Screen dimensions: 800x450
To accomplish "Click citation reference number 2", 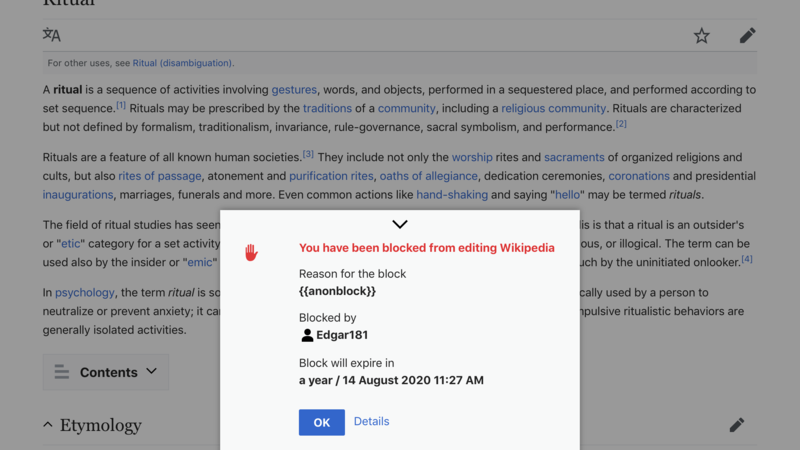I will coord(621,124).
